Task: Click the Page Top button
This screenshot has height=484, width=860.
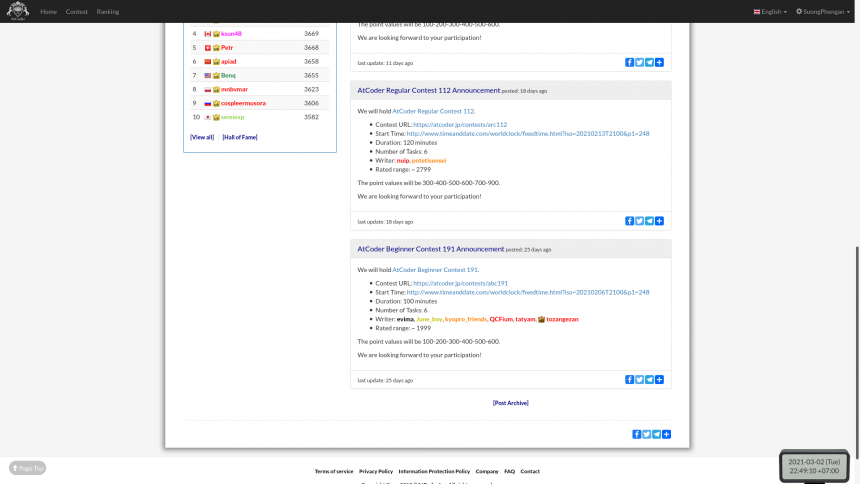Action: 27,468
